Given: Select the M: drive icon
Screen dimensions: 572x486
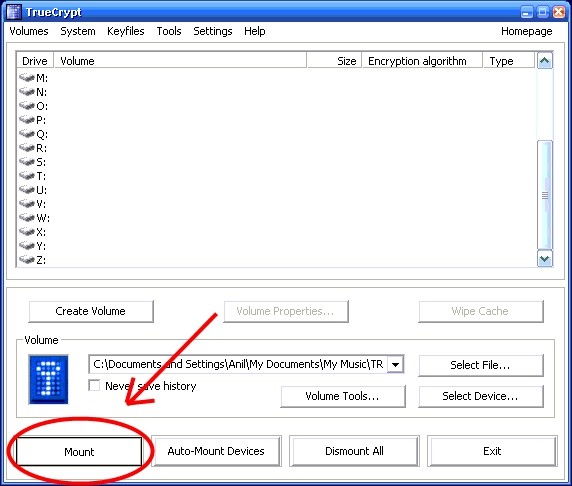Looking at the screenshot, I should [x=27, y=78].
